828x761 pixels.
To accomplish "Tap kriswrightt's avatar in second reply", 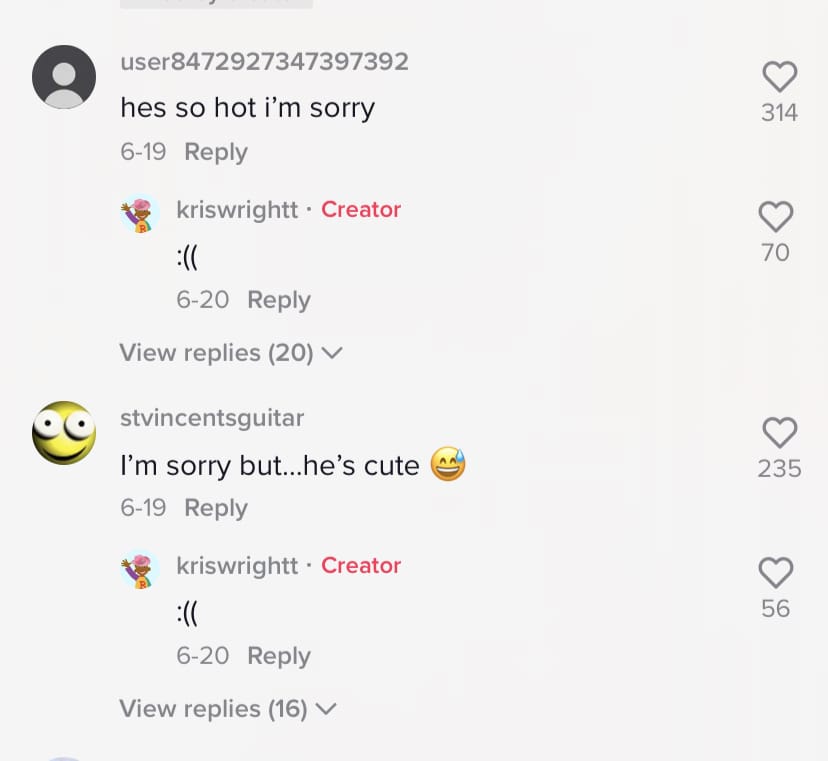I will click(x=140, y=569).
